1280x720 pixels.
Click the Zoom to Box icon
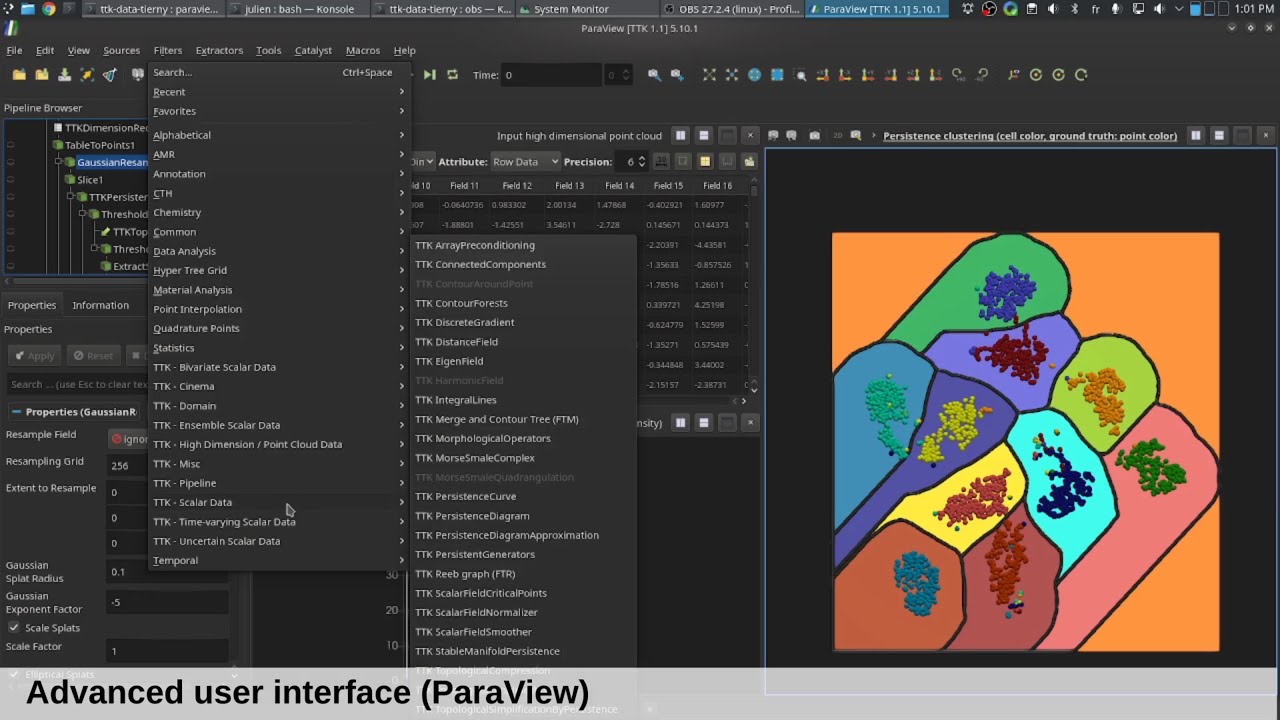pos(800,75)
